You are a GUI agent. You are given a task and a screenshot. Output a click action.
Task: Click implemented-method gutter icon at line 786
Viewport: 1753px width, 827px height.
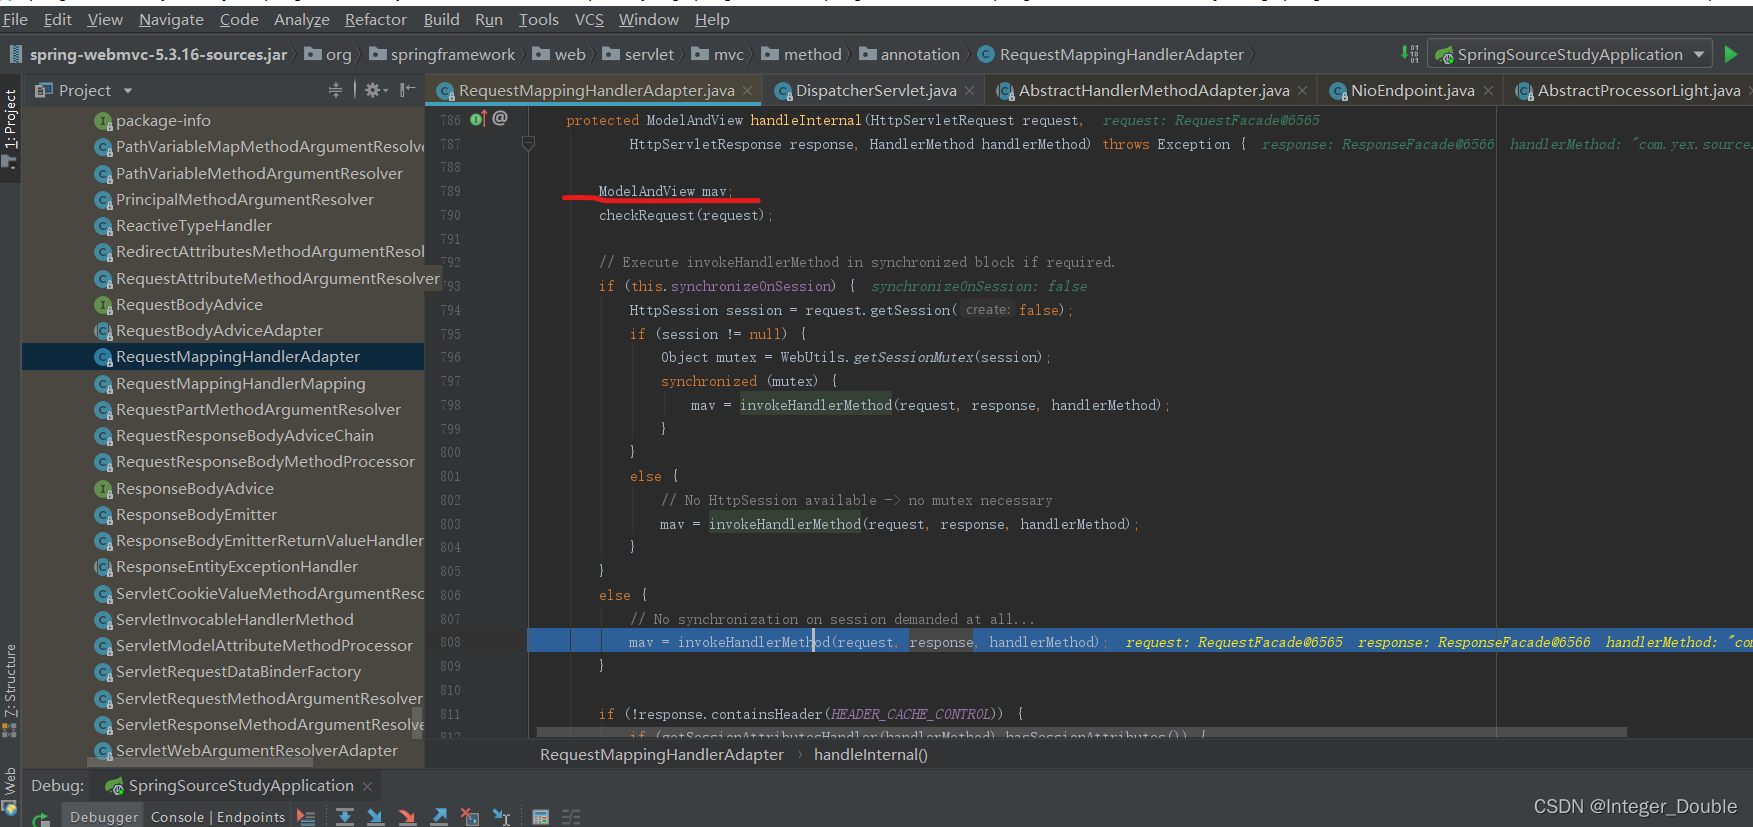pyautogui.click(x=477, y=119)
